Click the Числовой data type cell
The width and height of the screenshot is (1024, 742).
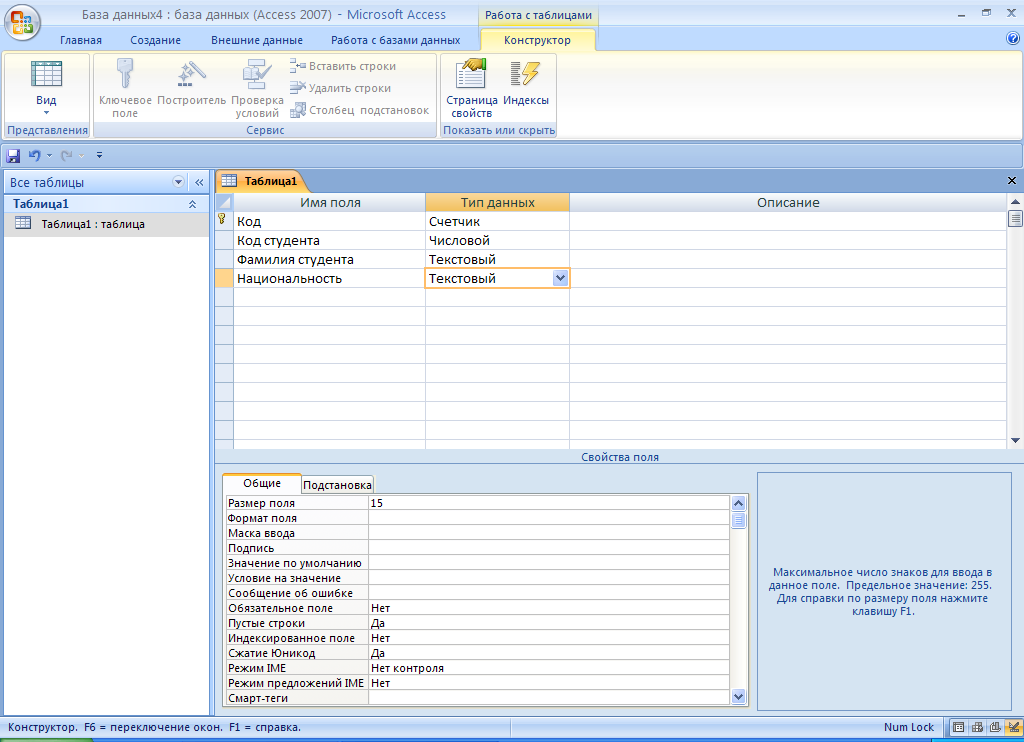click(498, 240)
